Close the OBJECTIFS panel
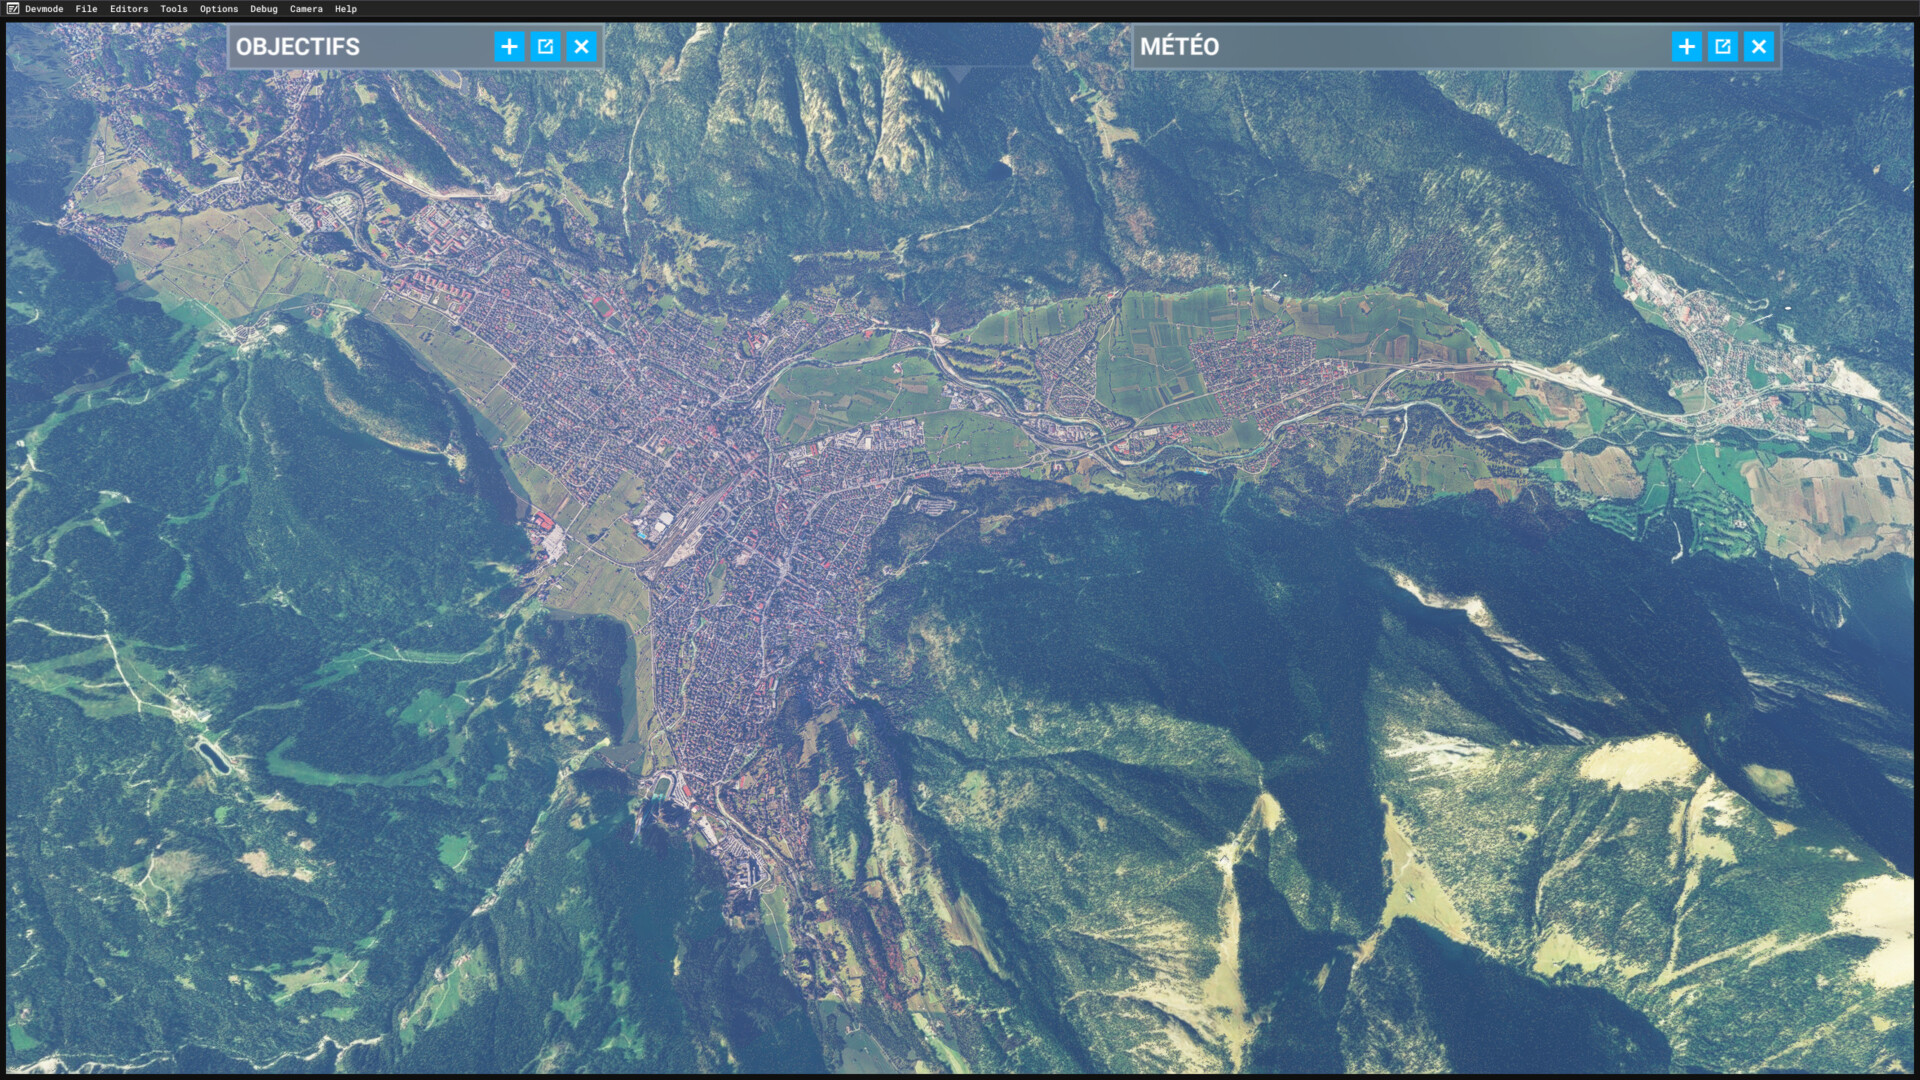 pos(581,47)
